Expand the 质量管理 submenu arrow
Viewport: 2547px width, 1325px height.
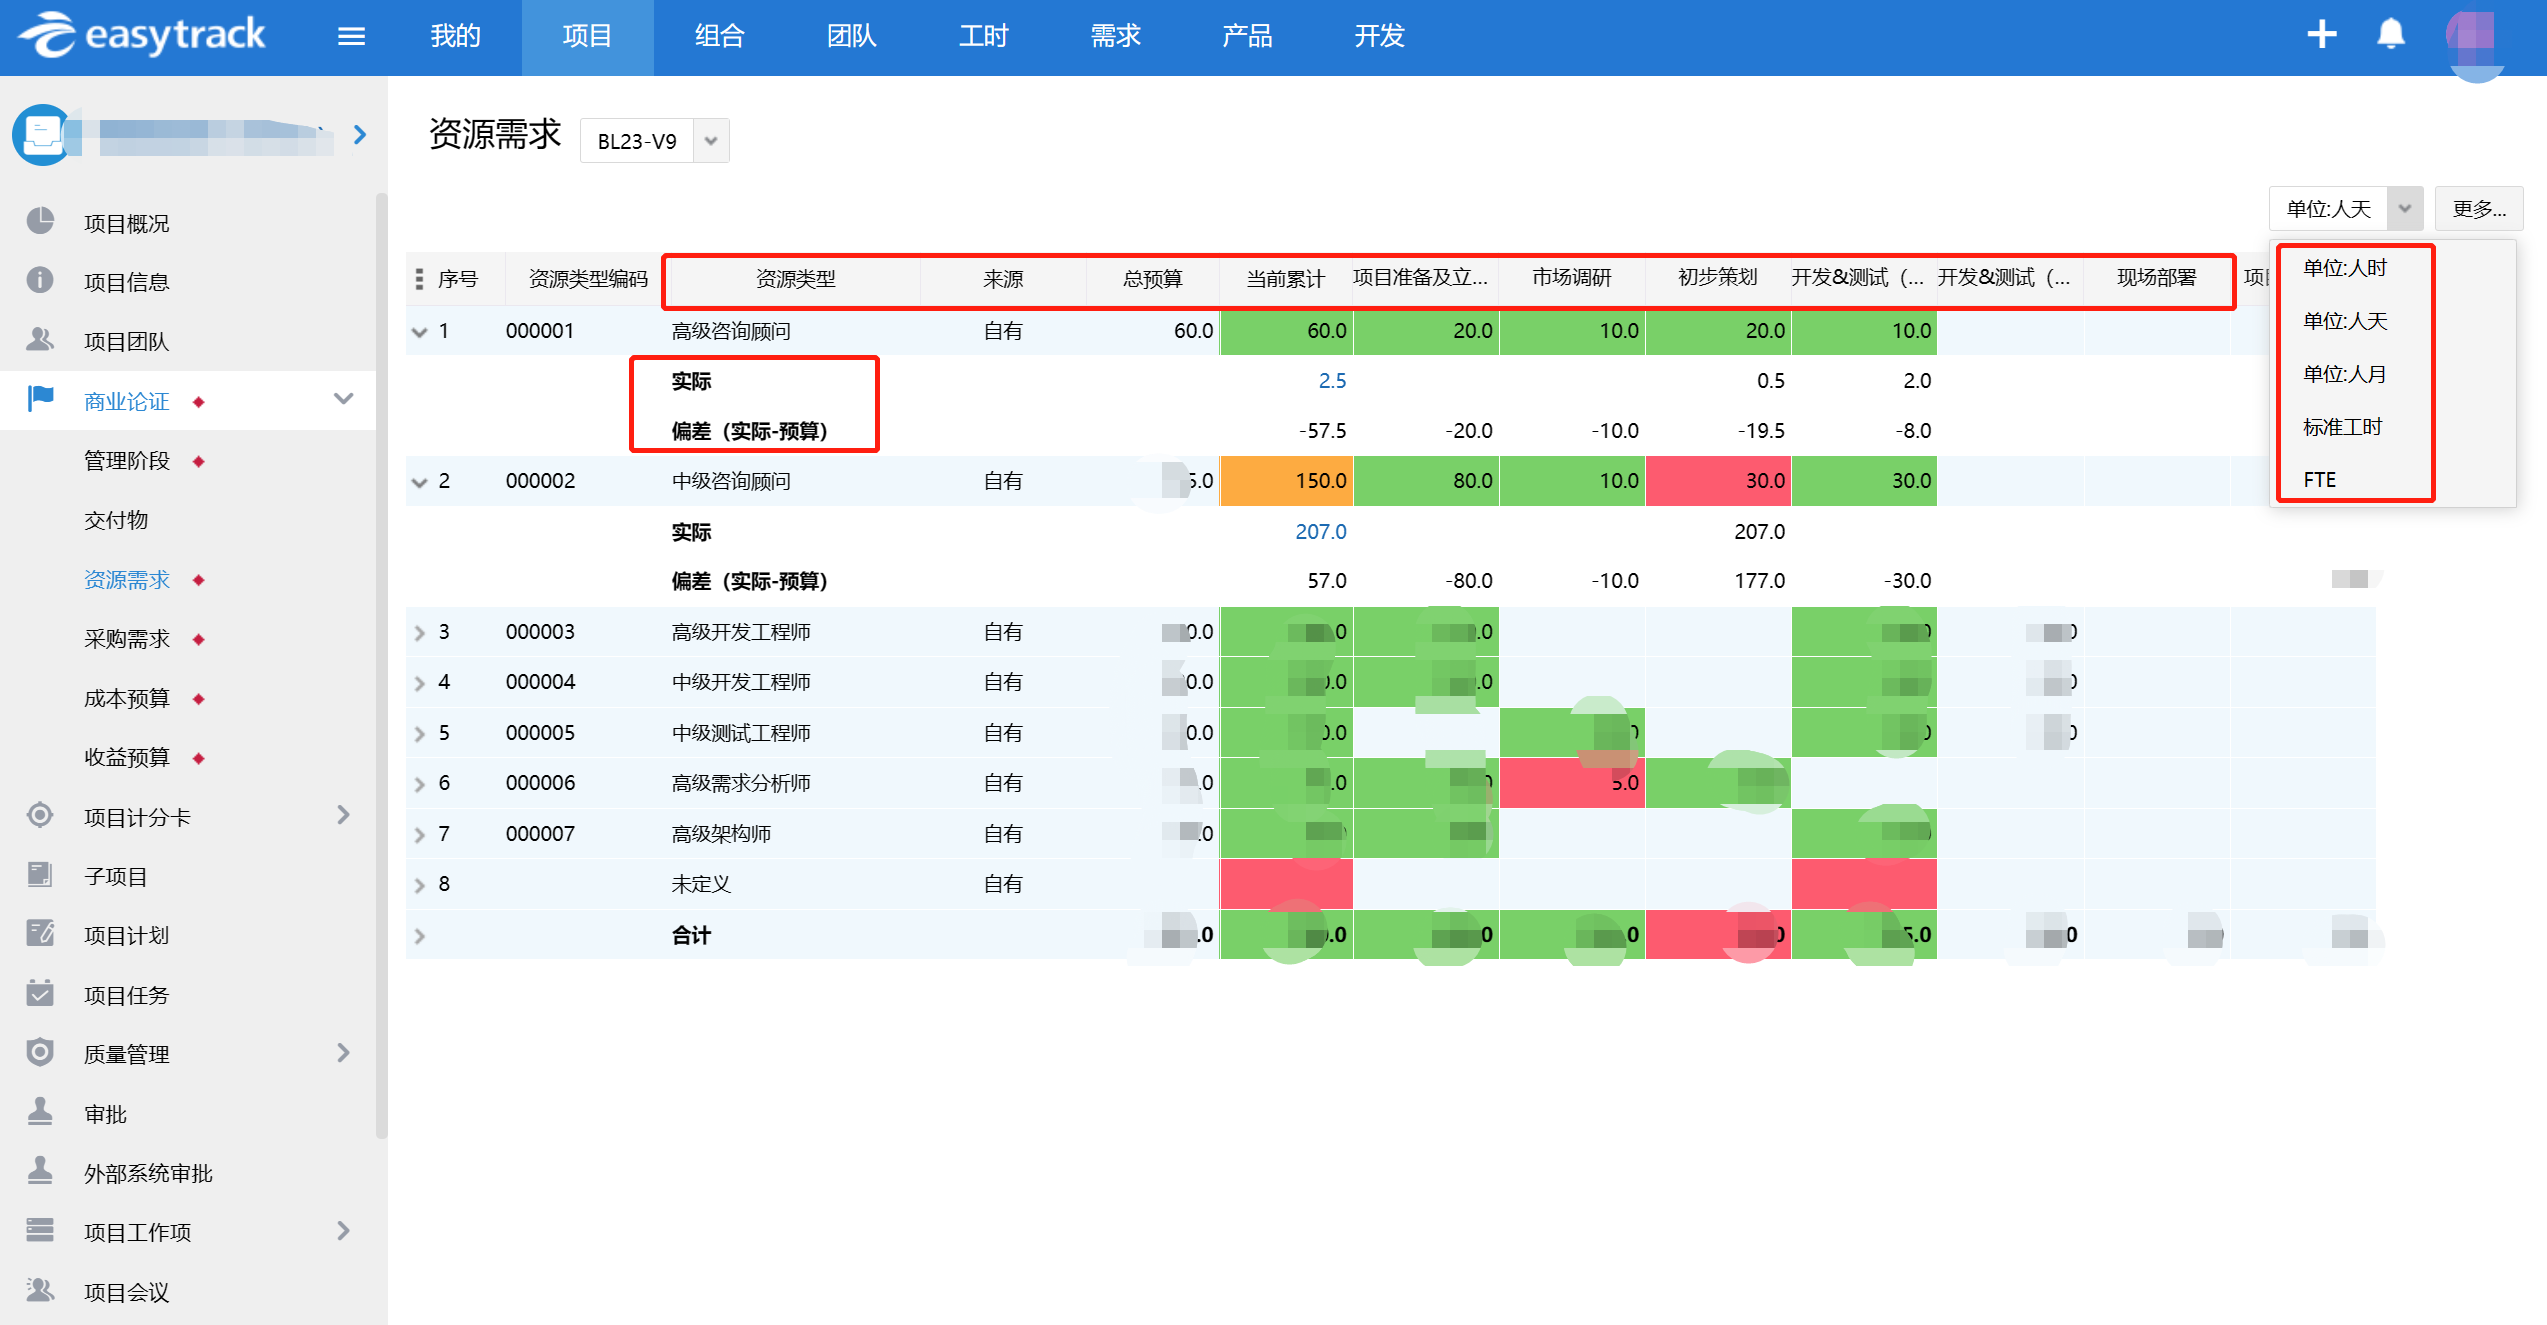(343, 1053)
